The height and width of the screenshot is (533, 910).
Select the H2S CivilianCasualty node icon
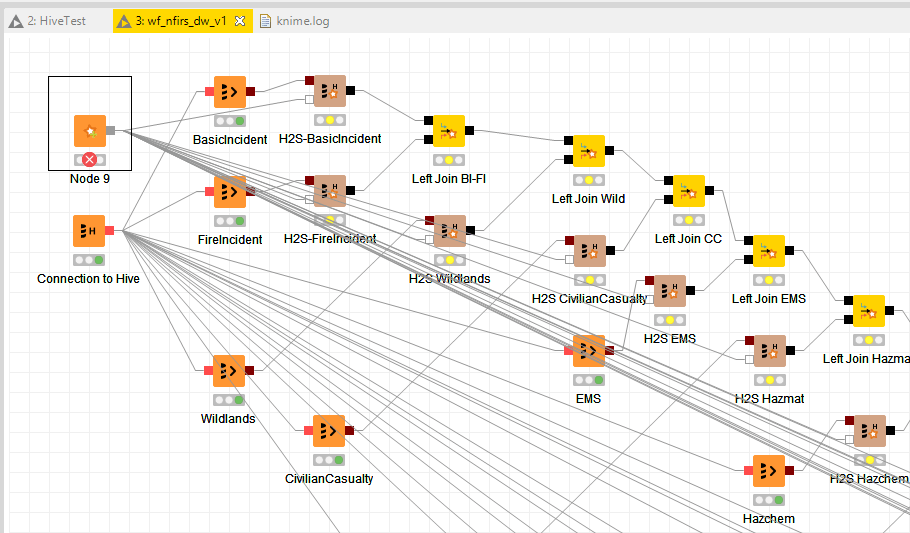(590, 251)
